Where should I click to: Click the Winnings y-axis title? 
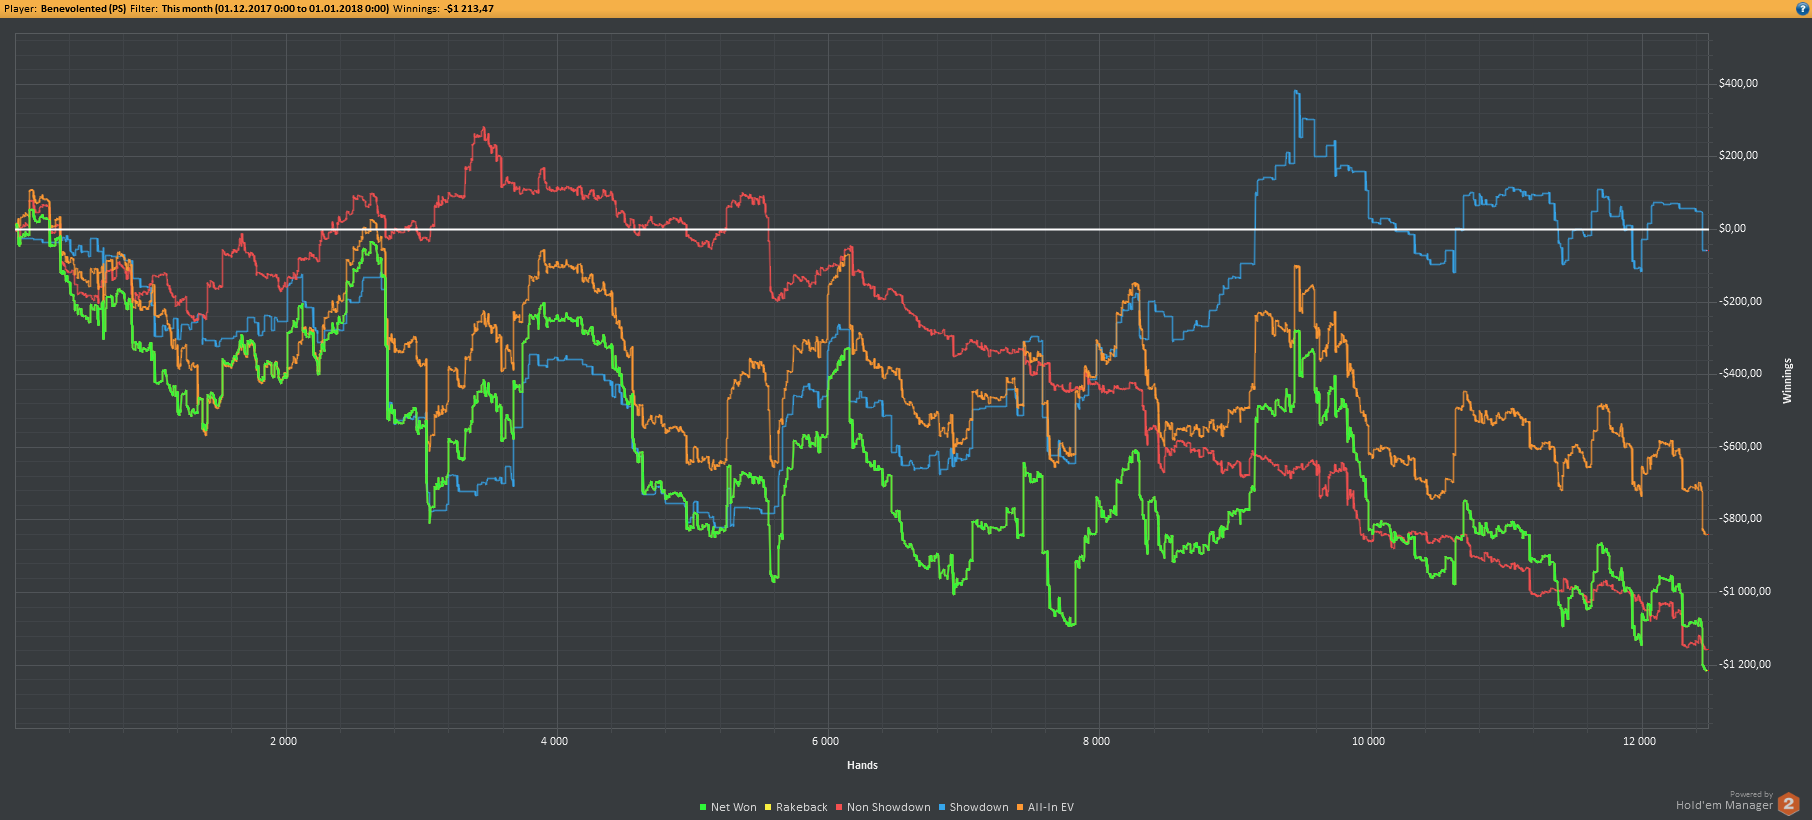[x=1787, y=381]
